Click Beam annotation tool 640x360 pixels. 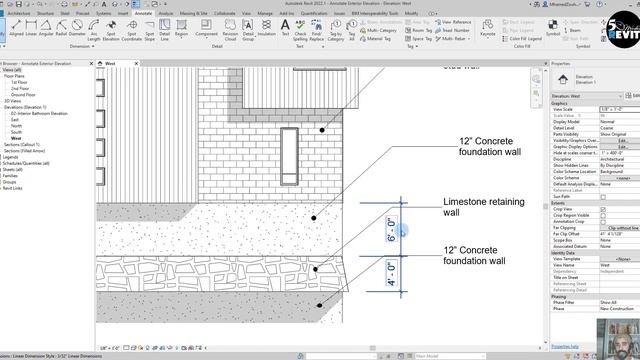572,31
